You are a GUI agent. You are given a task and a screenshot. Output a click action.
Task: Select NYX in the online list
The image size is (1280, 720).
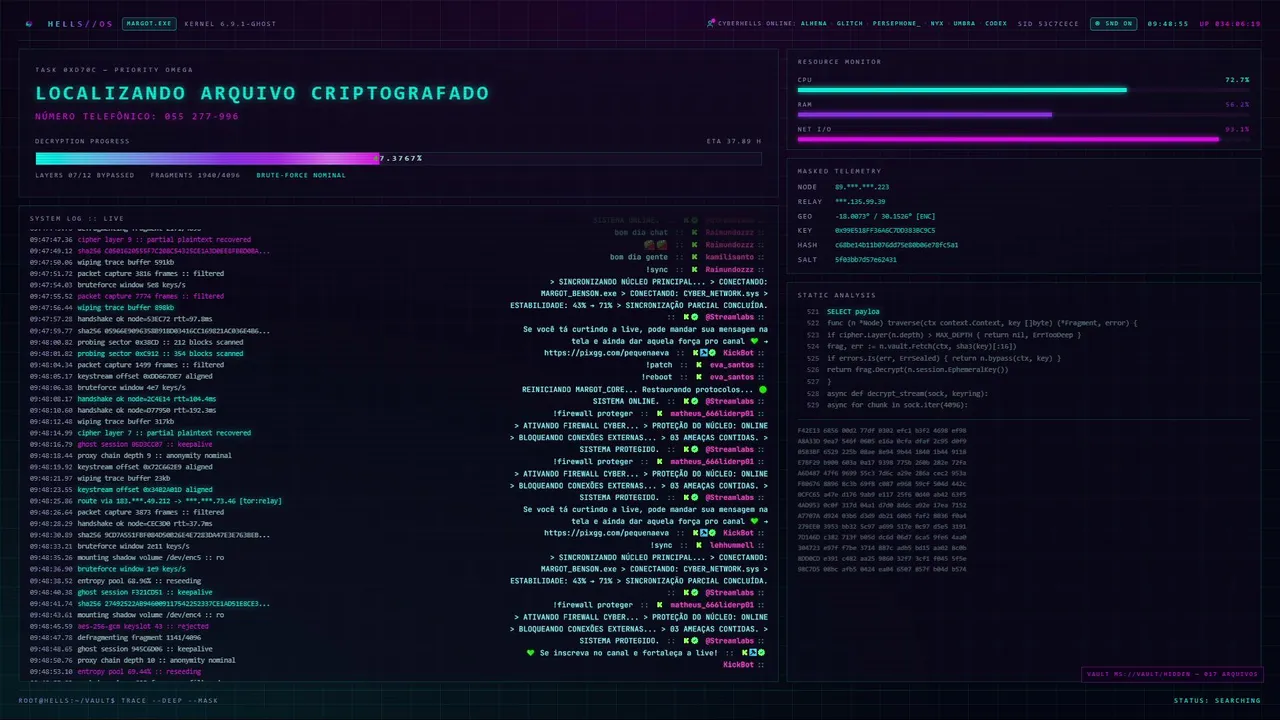(937, 23)
